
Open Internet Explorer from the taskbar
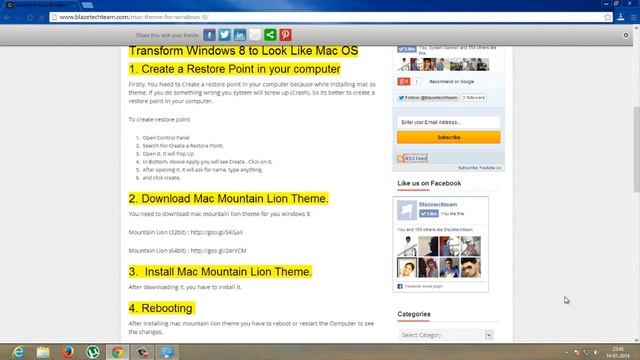[18, 352]
